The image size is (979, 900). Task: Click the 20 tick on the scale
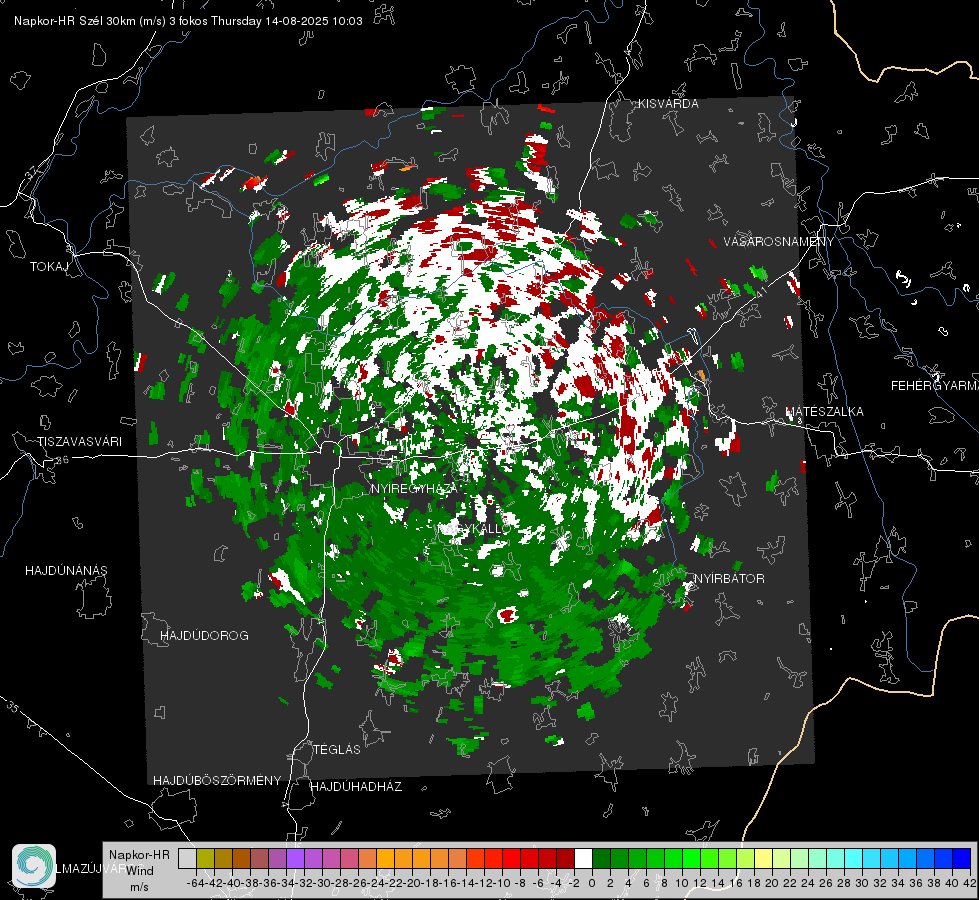pyautogui.click(x=772, y=883)
